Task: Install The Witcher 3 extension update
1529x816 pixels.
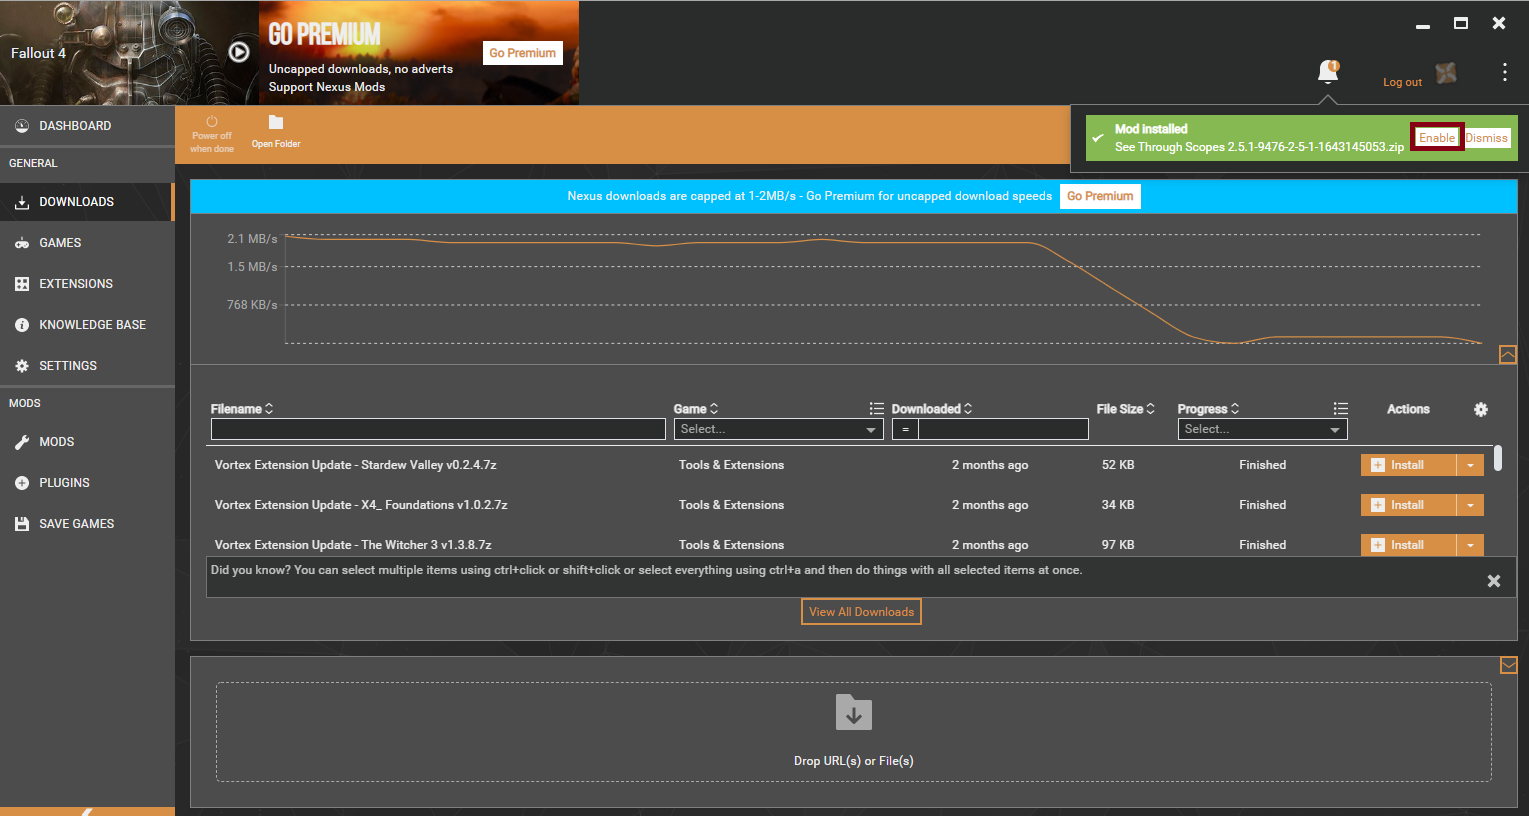Action: click(1408, 545)
